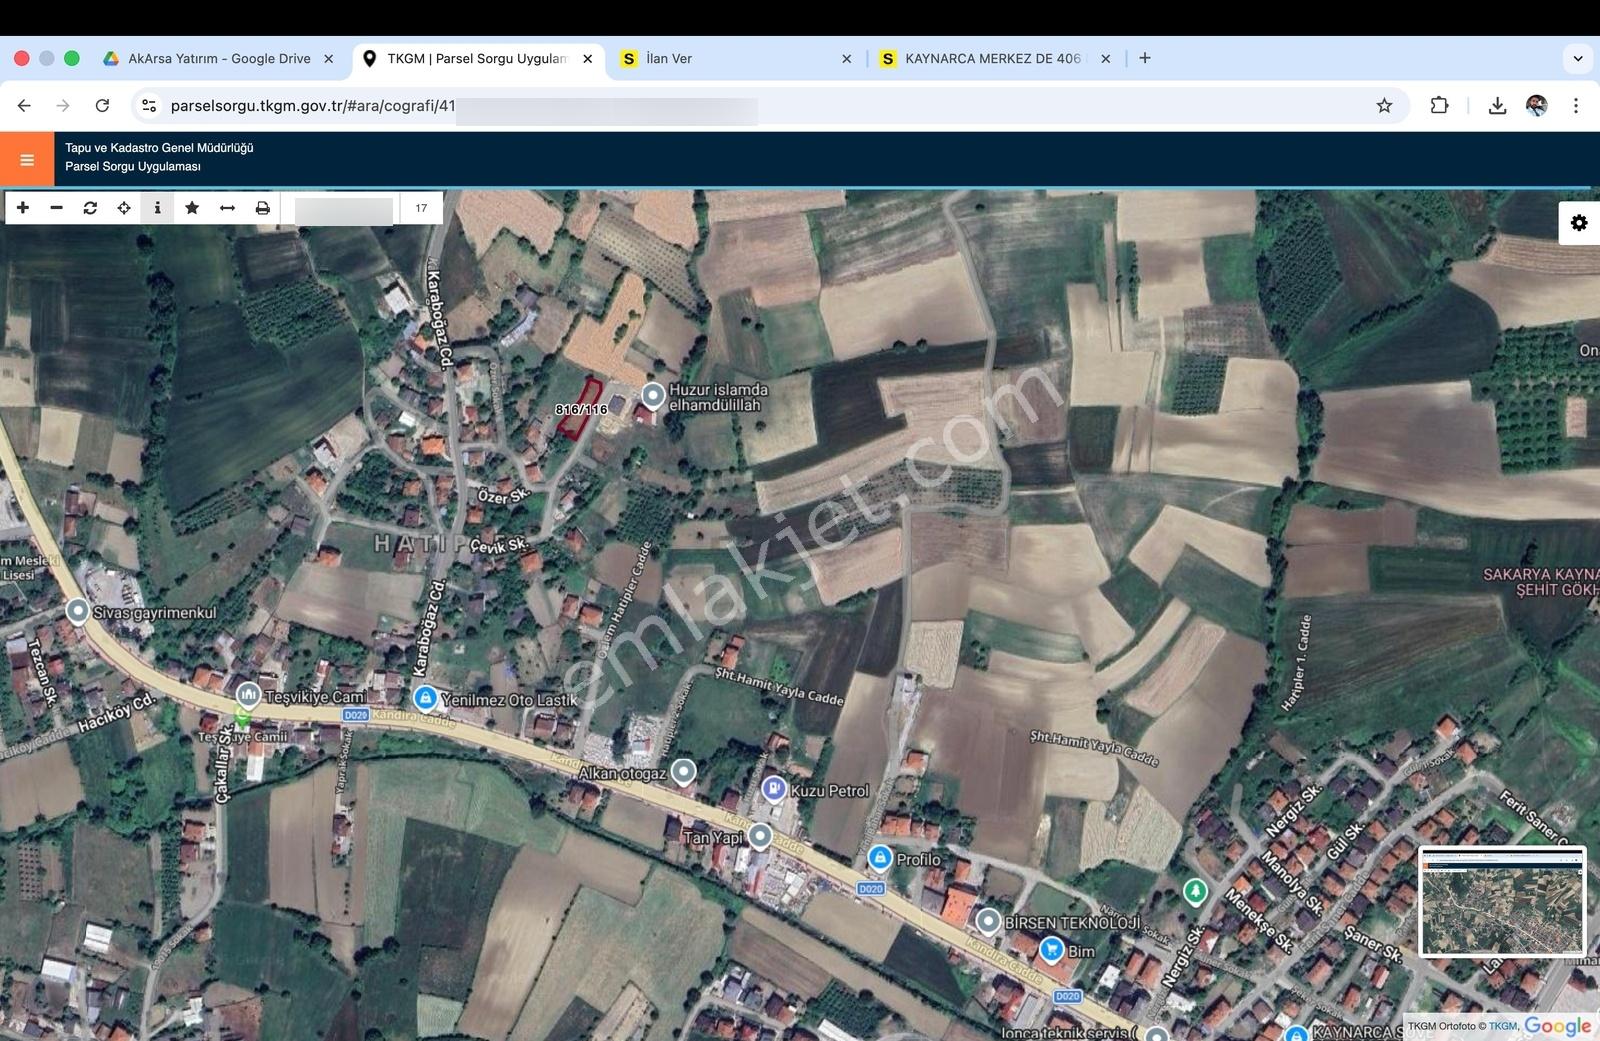Click the Tapu ve Kadastro Genel Müdürlüğü title
1600x1041 pixels.
coord(159,148)
